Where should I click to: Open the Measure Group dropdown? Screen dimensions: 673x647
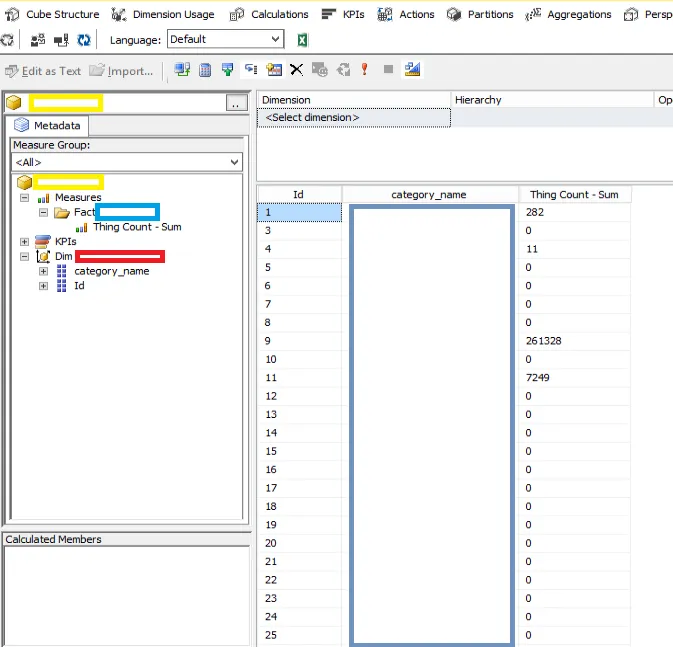pos(234,162)
